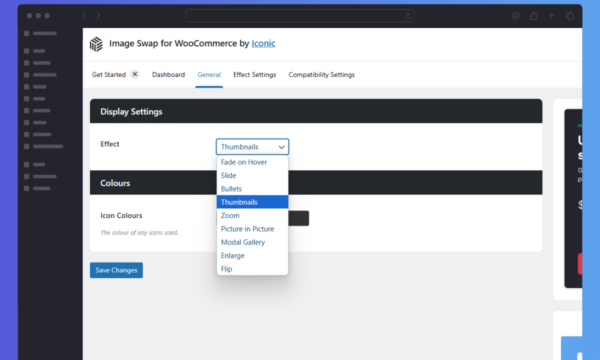Reload the page via the address bar icon

coord(408,16)
